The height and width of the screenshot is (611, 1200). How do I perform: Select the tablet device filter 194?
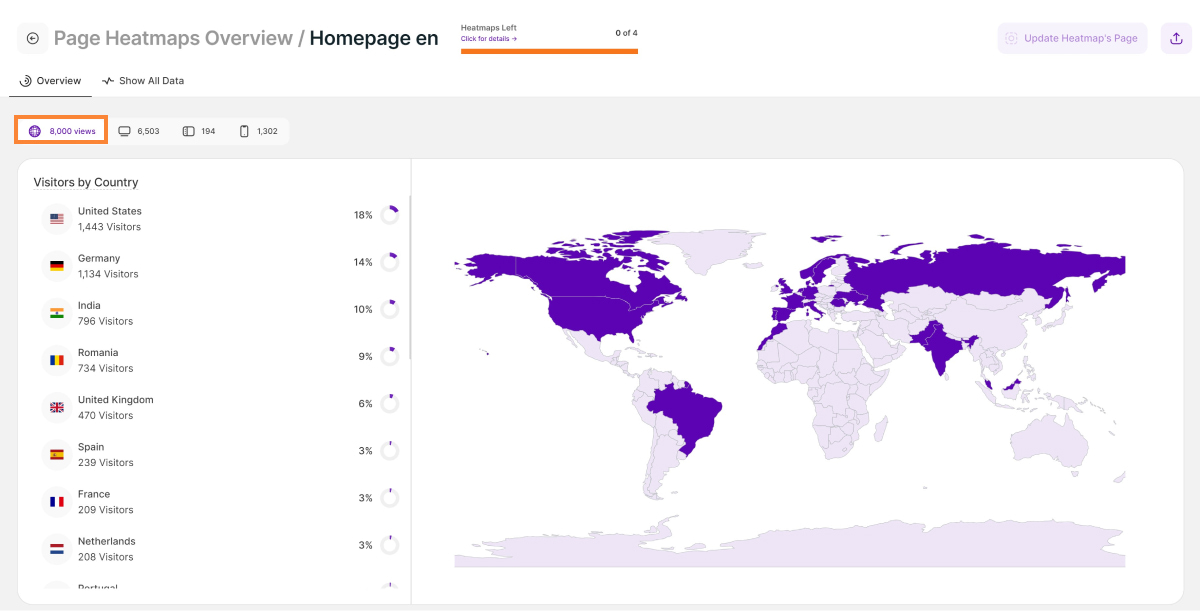pyautogui.click(x=199, y=131)
